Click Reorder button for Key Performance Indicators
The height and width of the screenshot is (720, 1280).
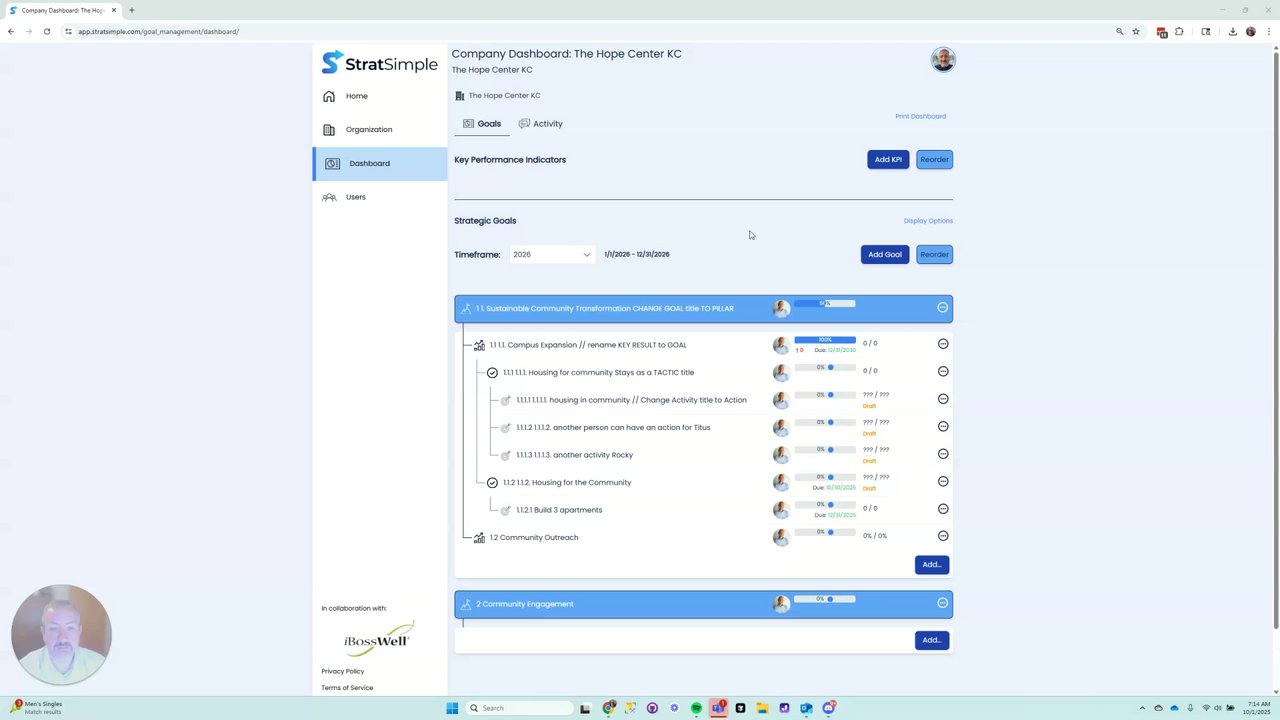[x=934, y=160]
